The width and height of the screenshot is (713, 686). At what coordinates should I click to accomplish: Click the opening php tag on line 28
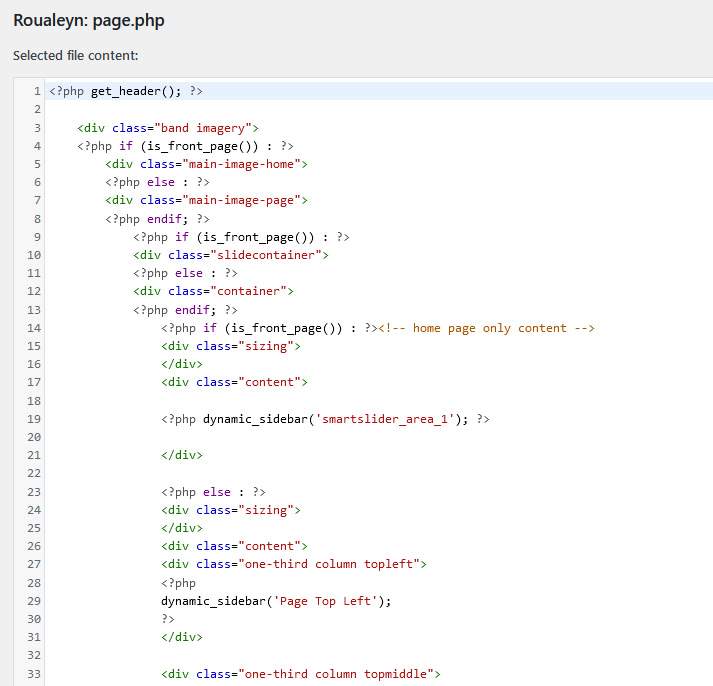(178, 583)
